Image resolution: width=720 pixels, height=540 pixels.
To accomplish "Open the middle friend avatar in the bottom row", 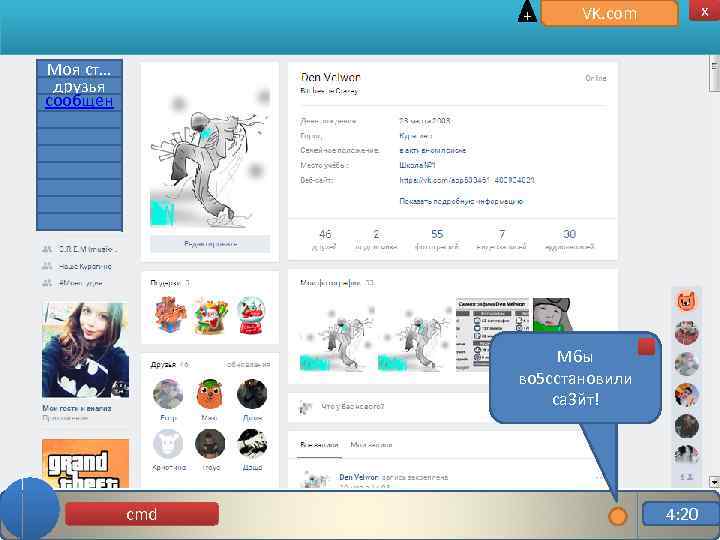I will pos(210,444).
